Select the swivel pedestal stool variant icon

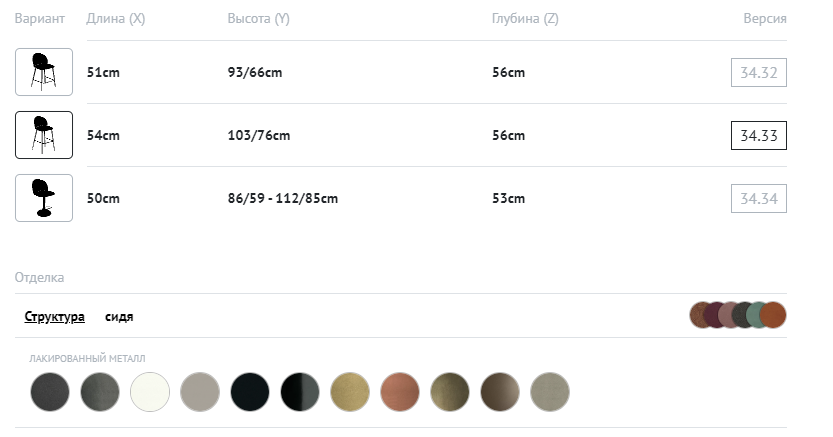coord(44,198)
